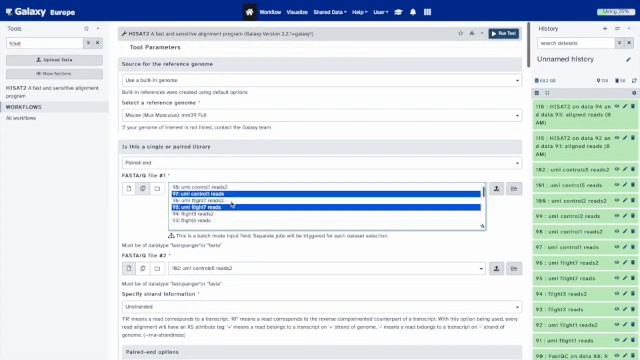Click the storage usage bar
The width and height of the screenshot is (640, 360).
[616, 12]
